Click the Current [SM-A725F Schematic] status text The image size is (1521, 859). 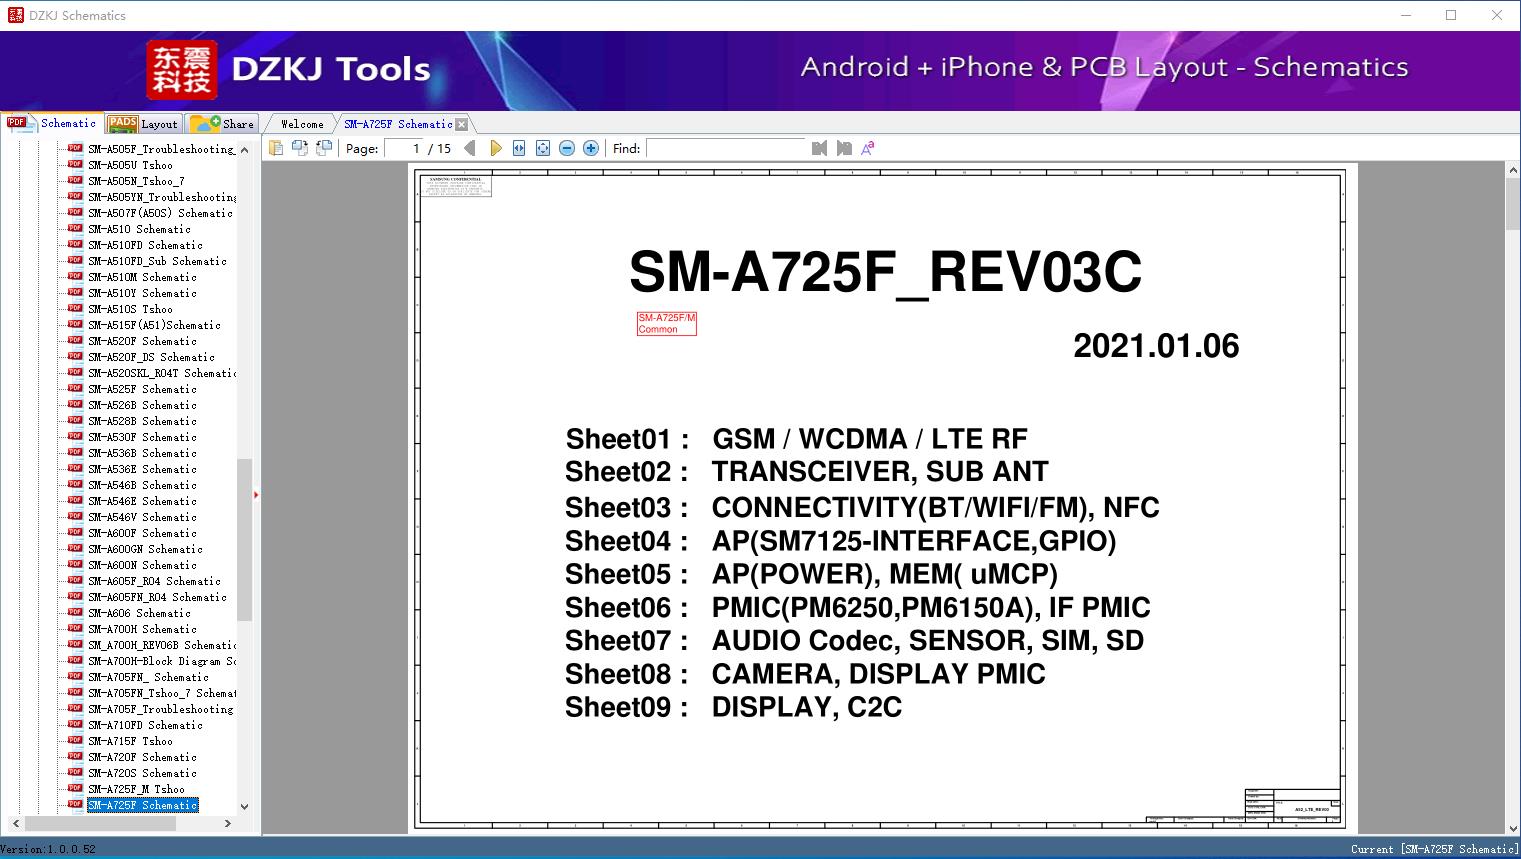click(1433, 849)
